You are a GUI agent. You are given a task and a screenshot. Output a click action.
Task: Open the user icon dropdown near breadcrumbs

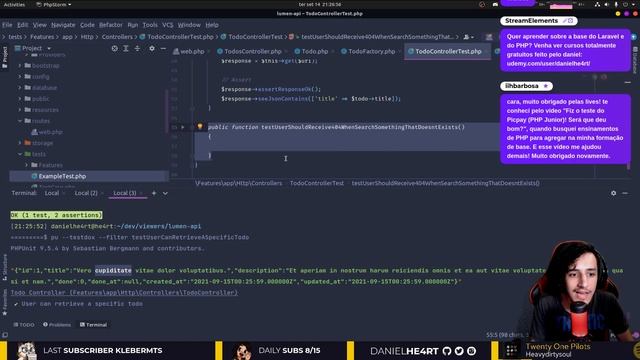pyautogui.click(x=469, y=37)
